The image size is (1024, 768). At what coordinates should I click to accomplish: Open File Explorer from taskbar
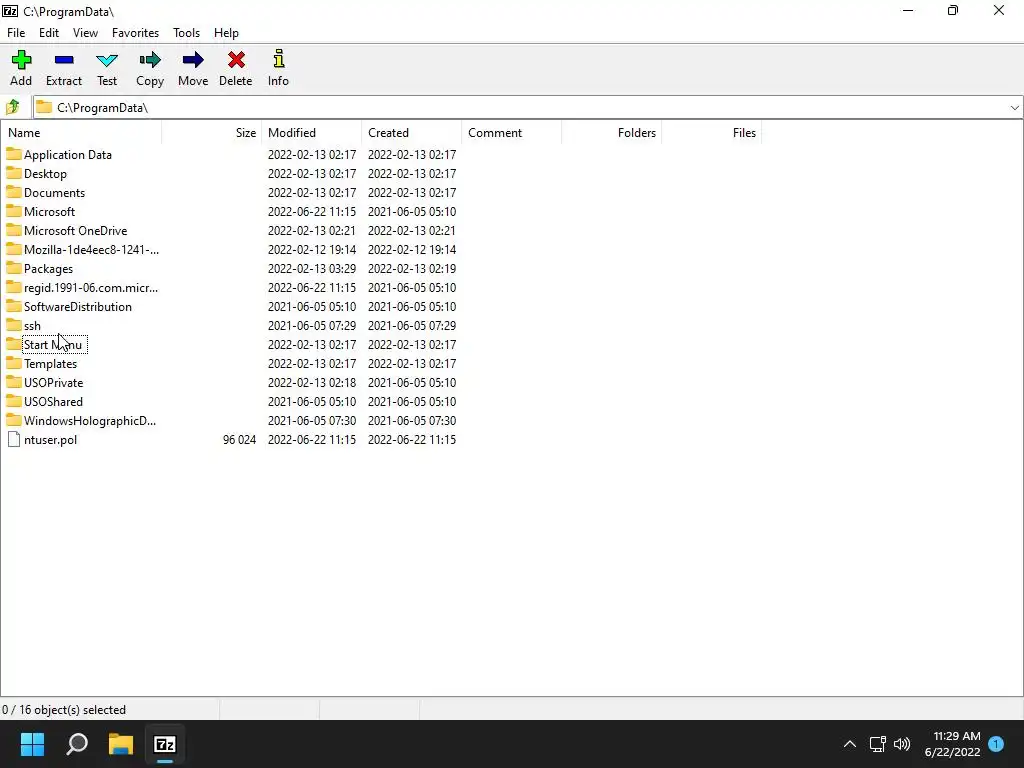tap(121, 744)
